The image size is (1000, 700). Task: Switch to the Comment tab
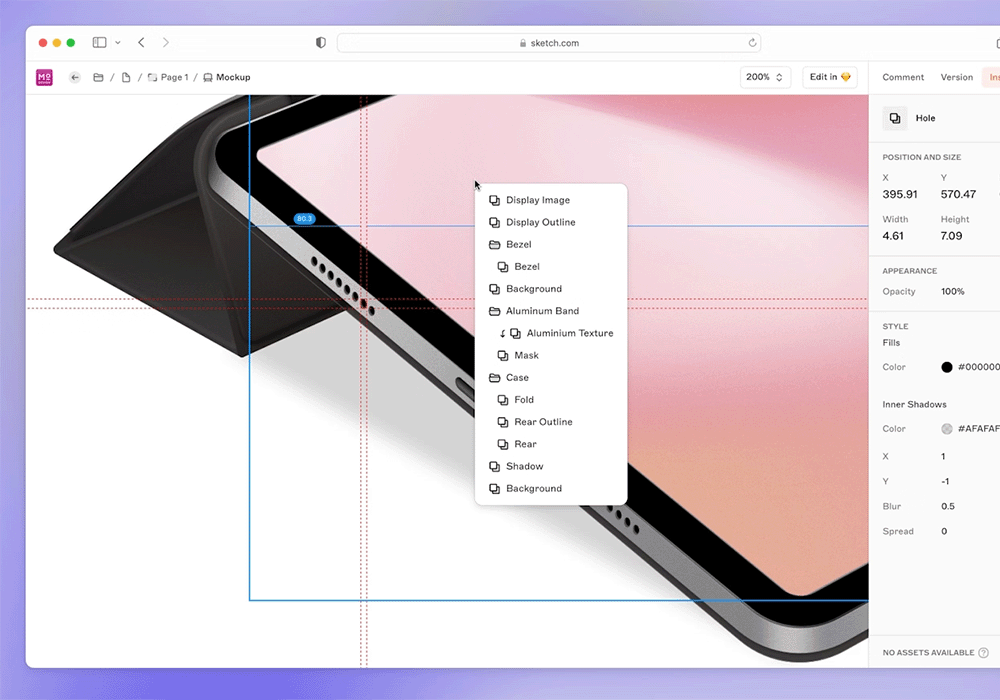pos(903,77)
